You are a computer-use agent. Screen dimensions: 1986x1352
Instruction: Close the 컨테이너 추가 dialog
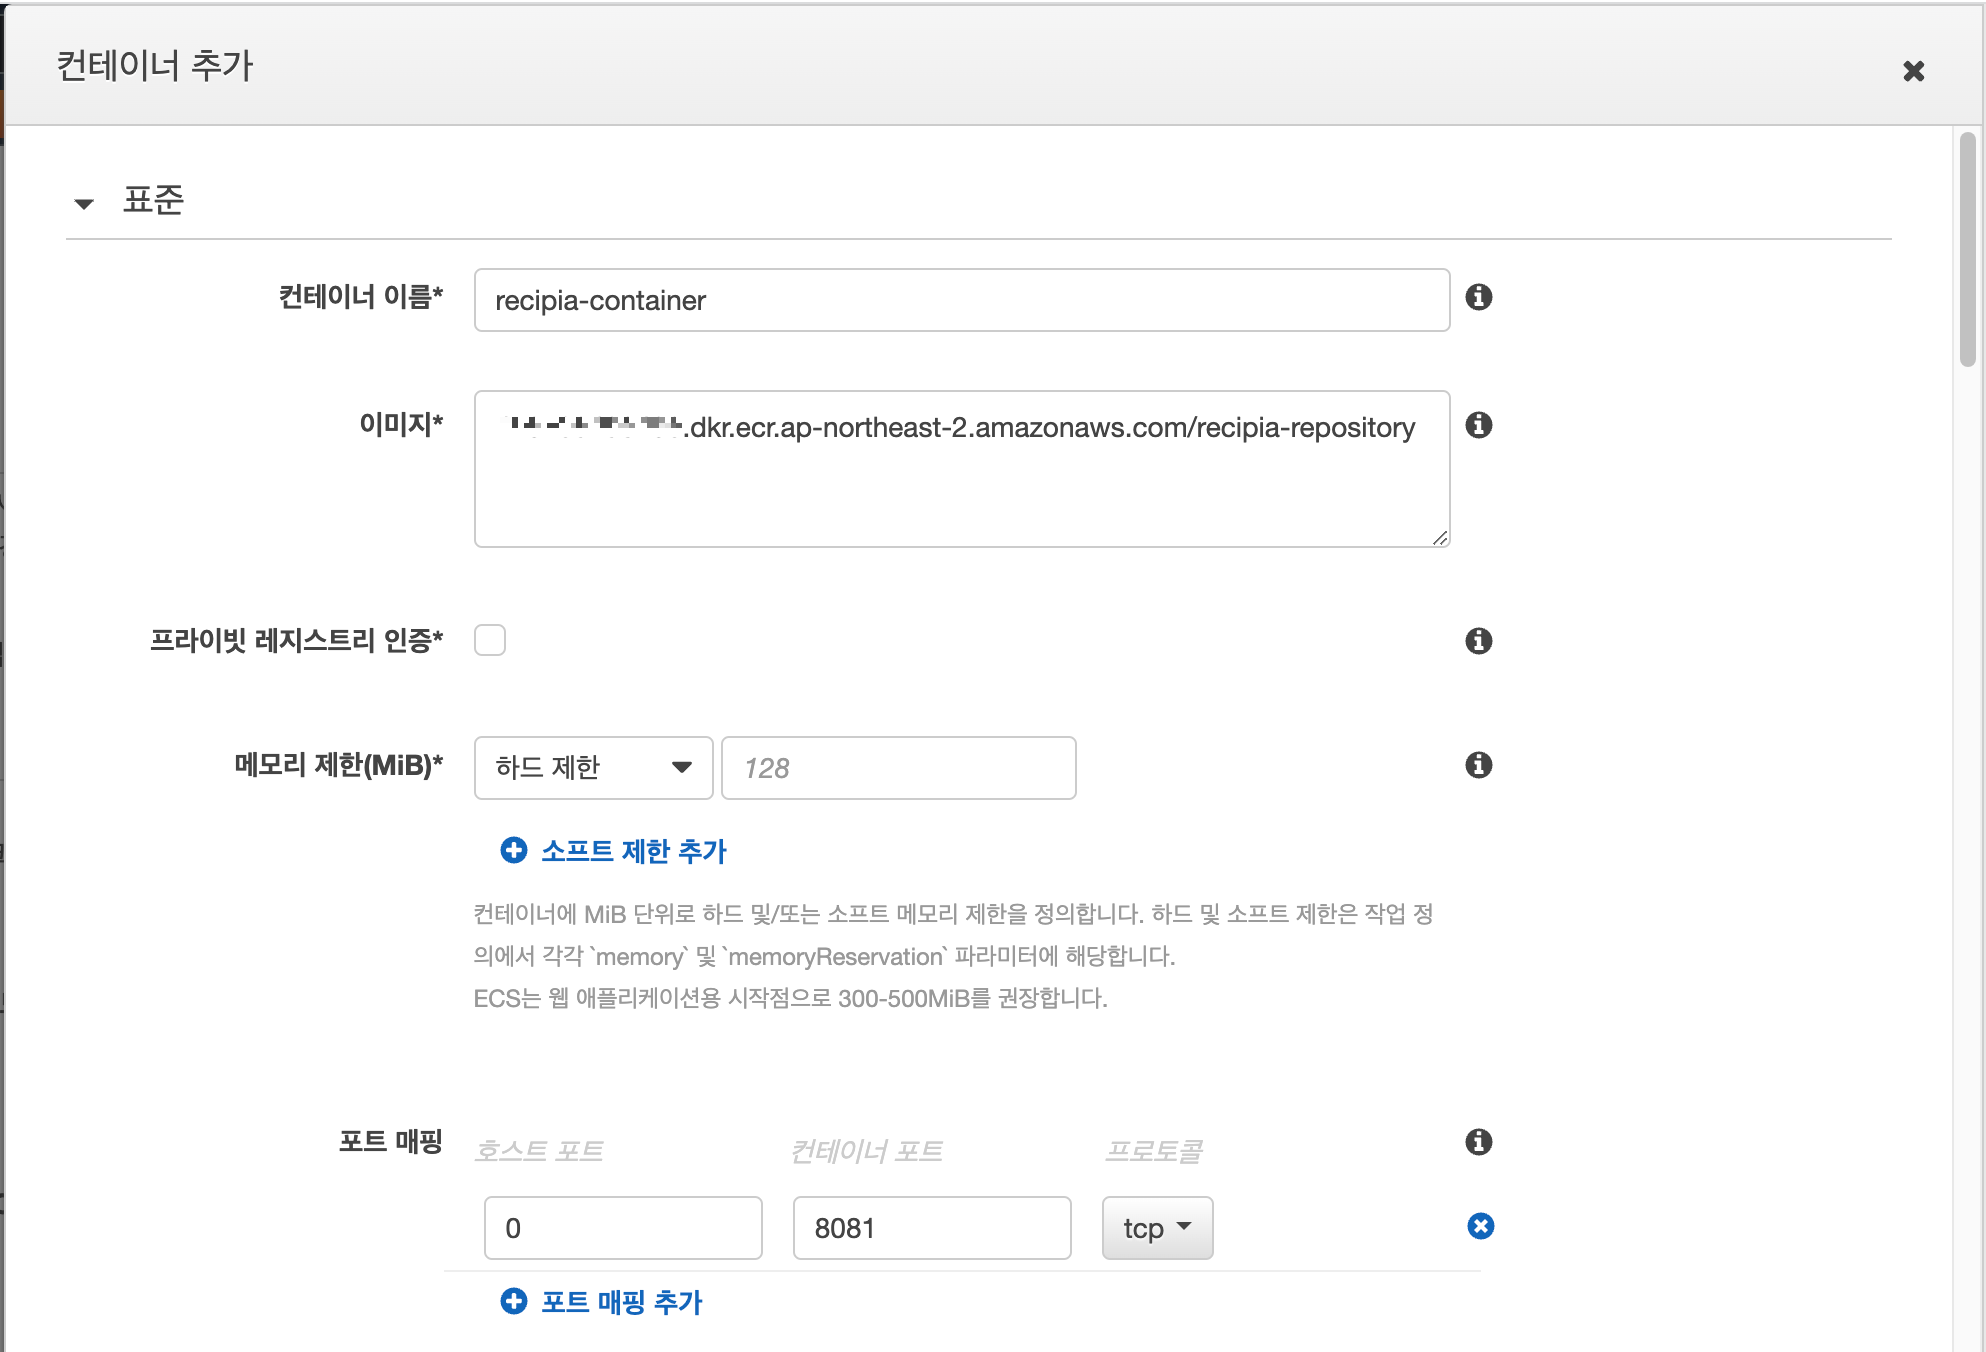1913,71
